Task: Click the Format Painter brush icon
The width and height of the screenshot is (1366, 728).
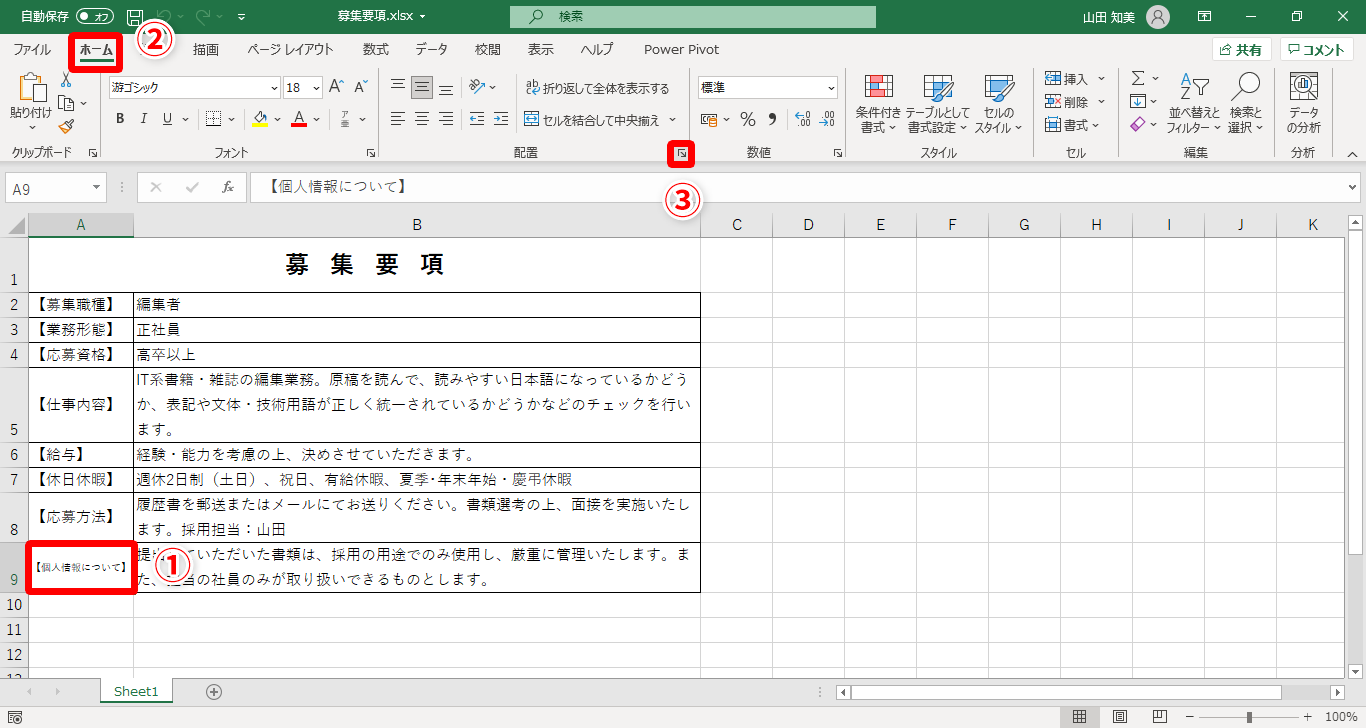Action: tap(66, 126)
